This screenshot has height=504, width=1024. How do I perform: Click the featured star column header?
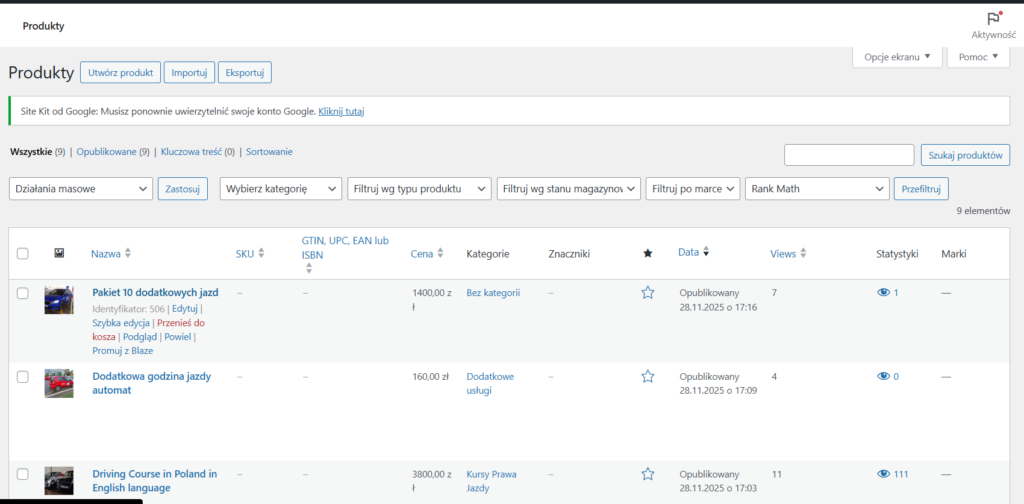point(647,254)
